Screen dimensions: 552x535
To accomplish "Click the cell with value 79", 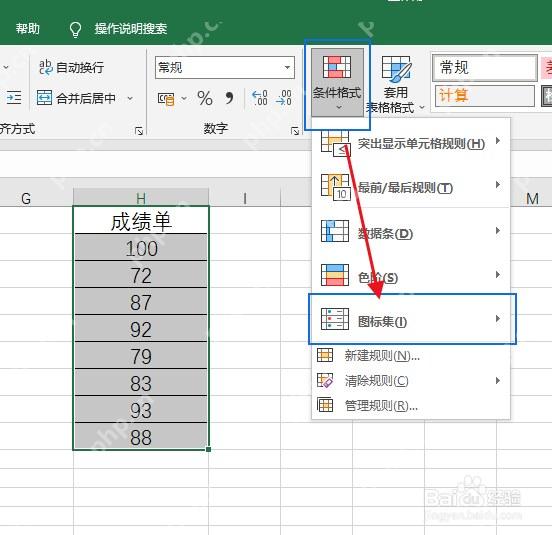I will 141,356.
